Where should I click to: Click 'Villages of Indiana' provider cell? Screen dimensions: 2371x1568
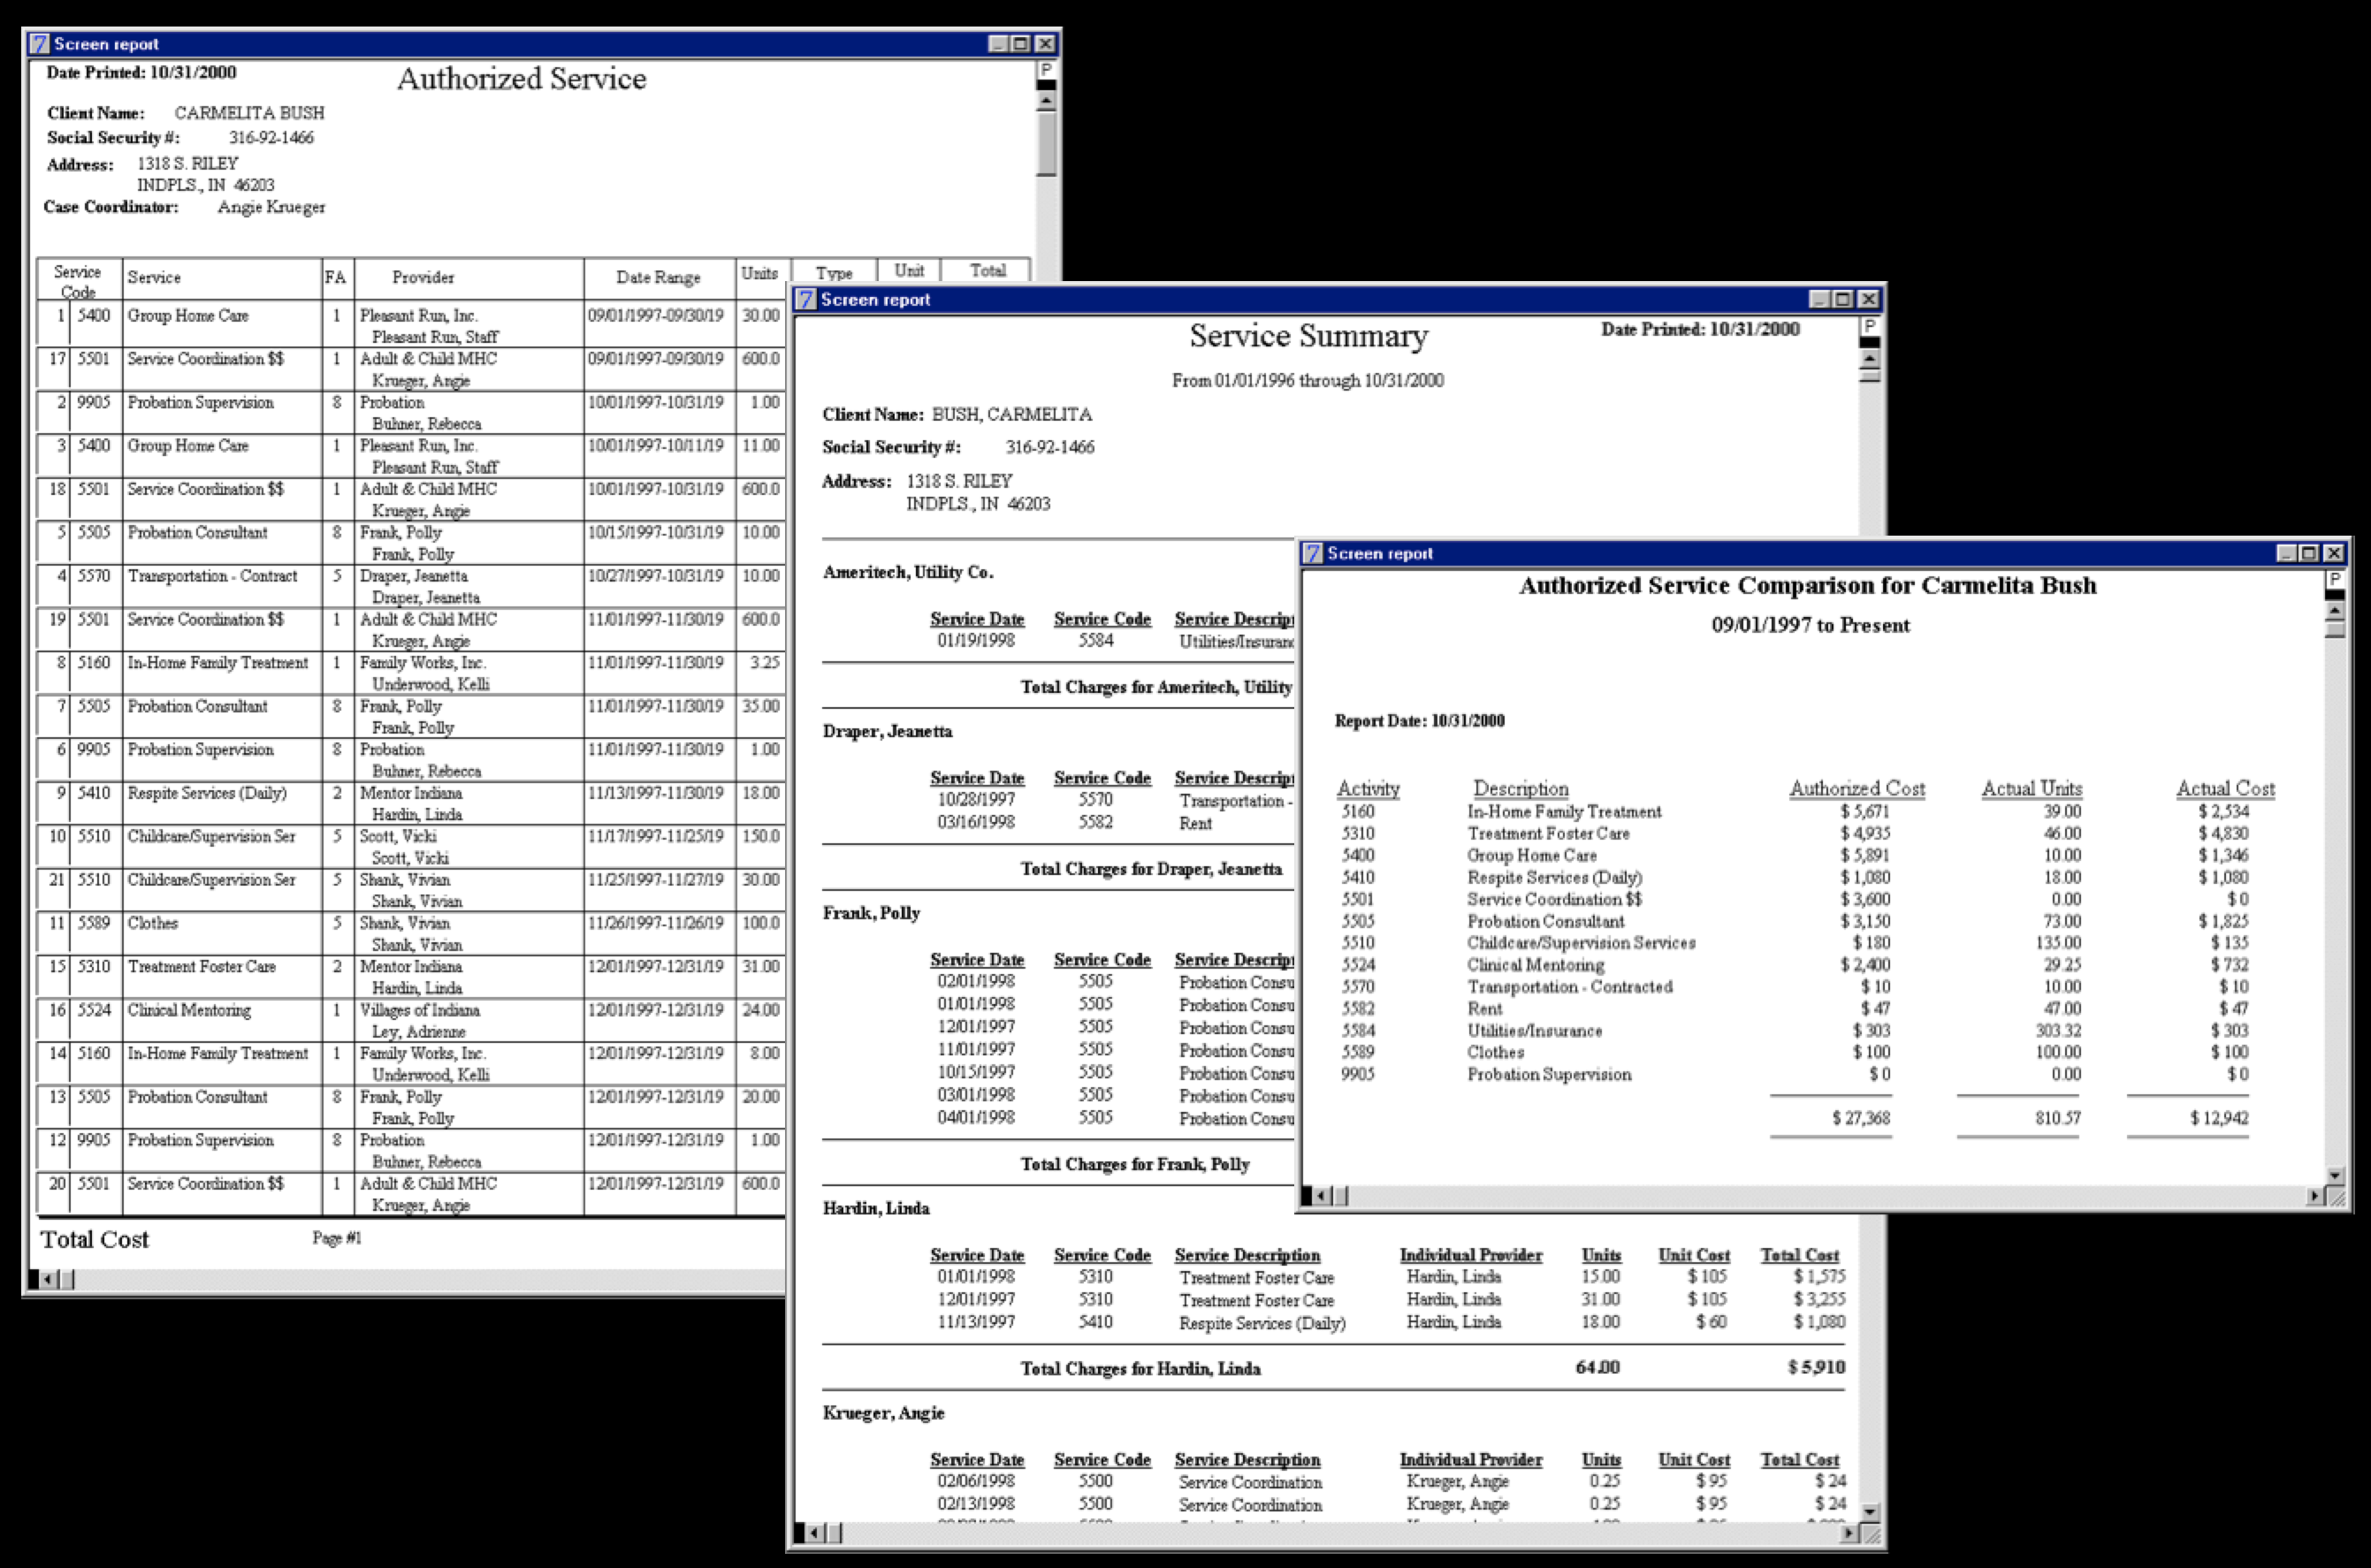[x=420, y=1010]
